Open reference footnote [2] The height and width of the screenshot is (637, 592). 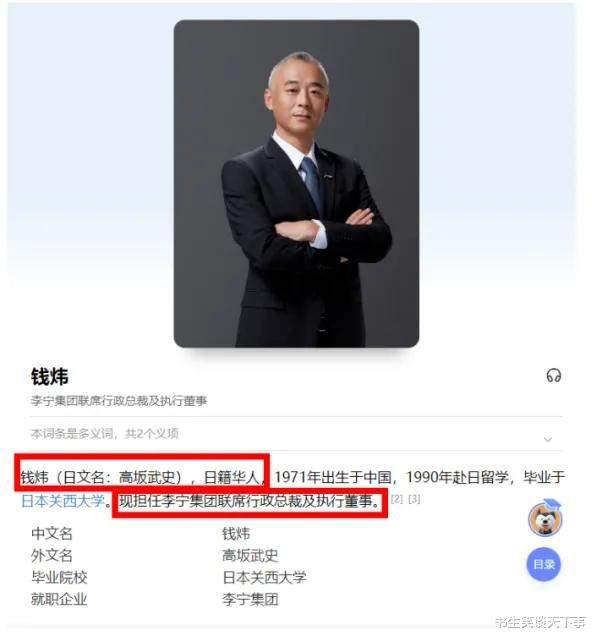(x=397, y=498)
